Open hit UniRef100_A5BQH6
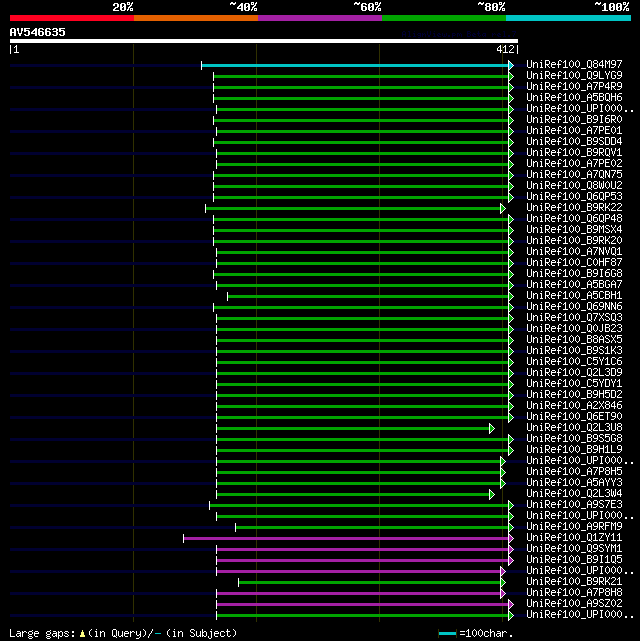The width and height of the screenshot is (640, 641). (574, 98)
